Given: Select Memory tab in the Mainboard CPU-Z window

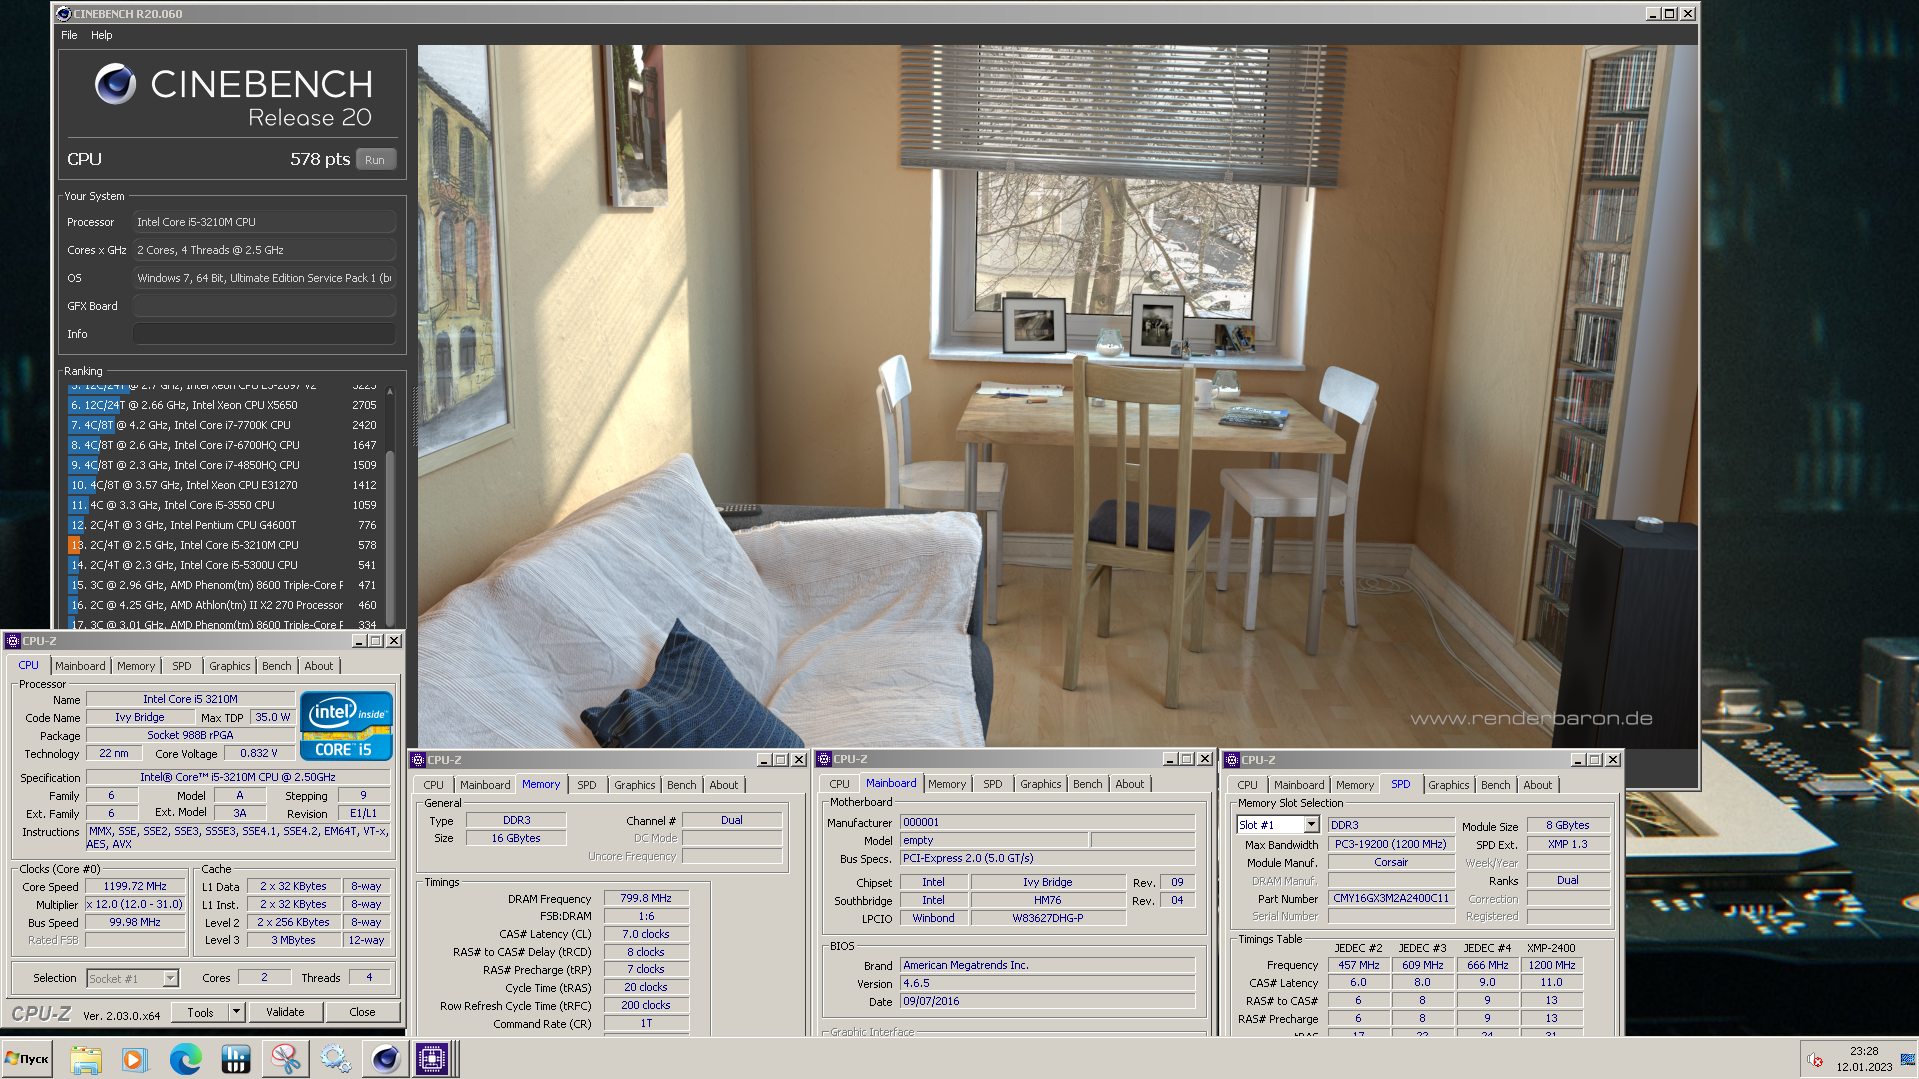Looking at the screenshot, I should (x=947, y=784).
